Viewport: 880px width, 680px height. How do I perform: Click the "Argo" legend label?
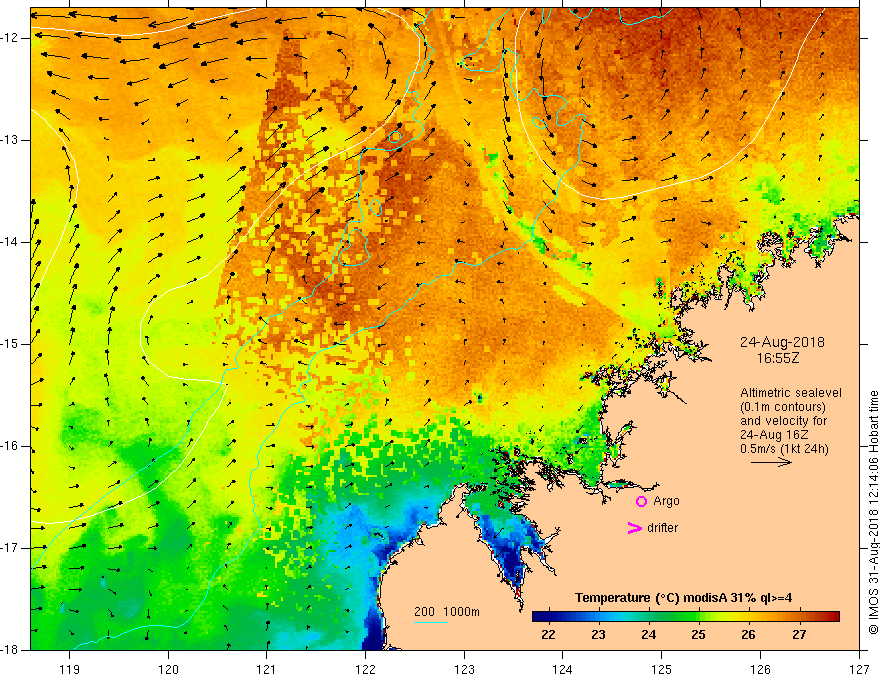666,502
